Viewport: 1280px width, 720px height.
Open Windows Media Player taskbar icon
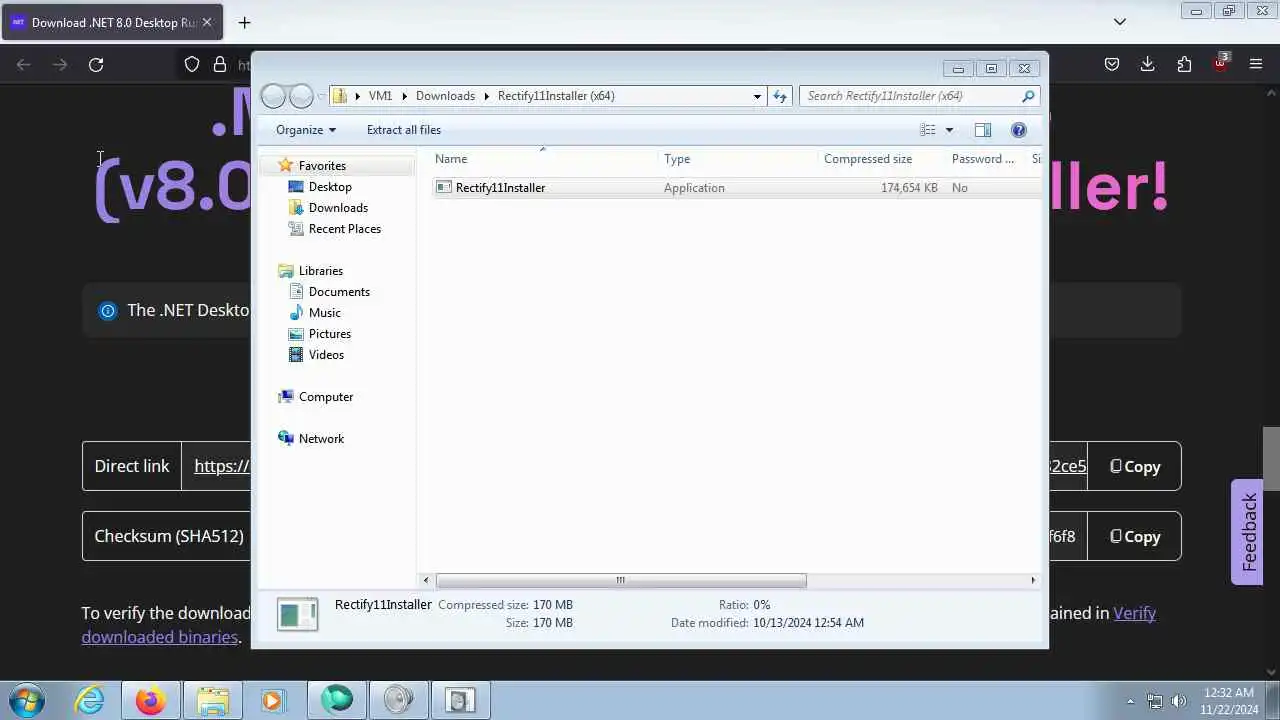click(x=272, y=701)
